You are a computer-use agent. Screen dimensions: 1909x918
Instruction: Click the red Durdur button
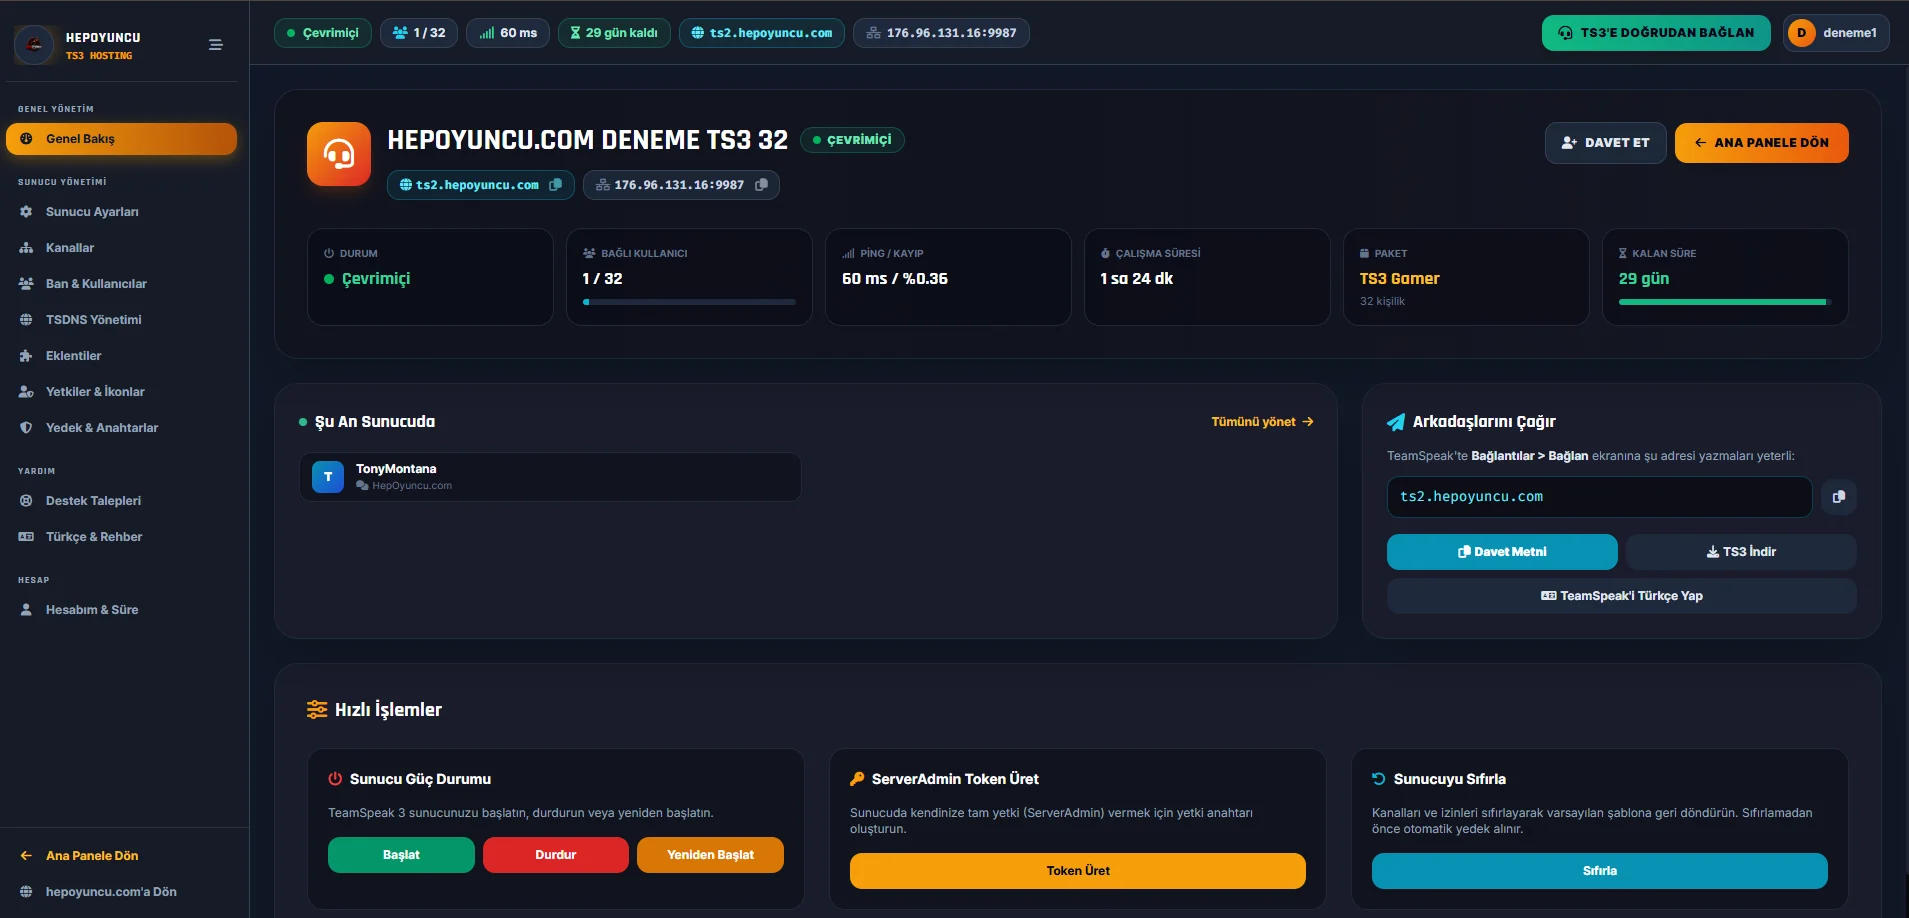556,855
